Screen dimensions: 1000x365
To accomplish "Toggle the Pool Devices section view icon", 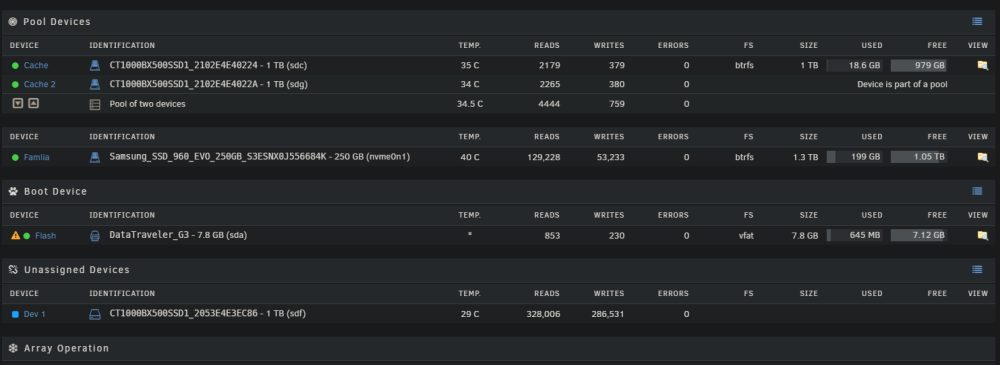I will point(977,22).
